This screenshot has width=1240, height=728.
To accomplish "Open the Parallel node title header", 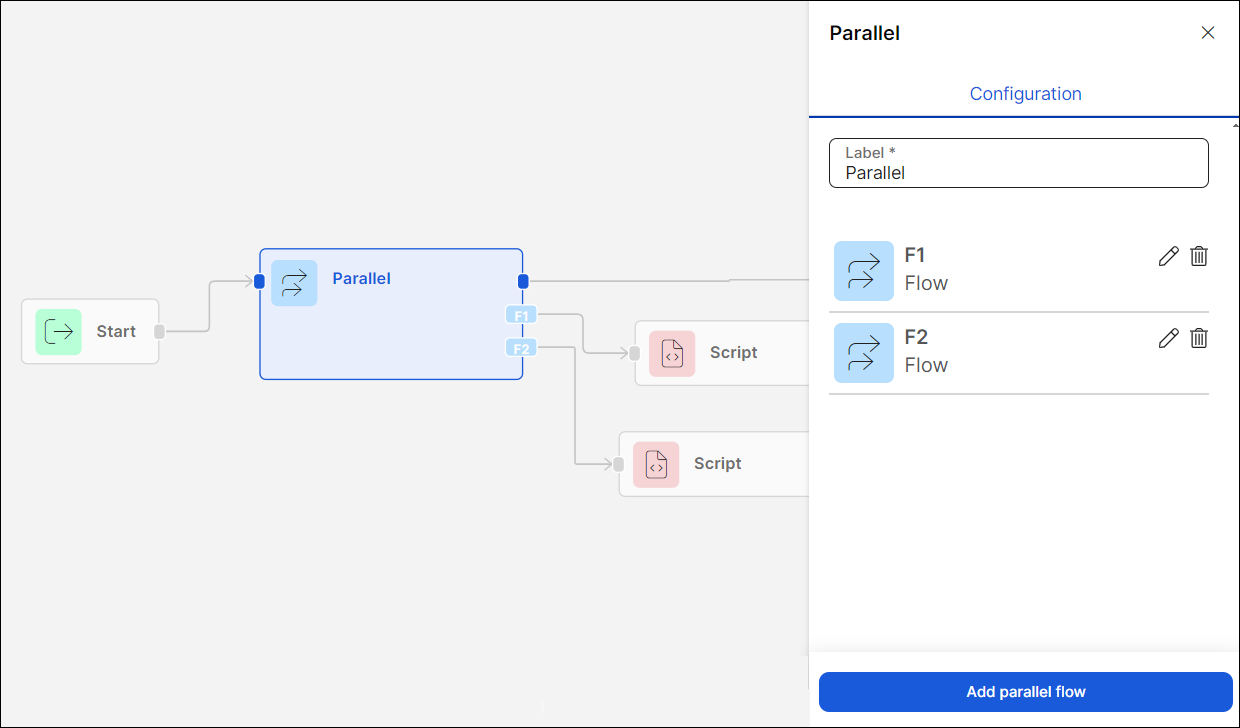I will point(864,33).
